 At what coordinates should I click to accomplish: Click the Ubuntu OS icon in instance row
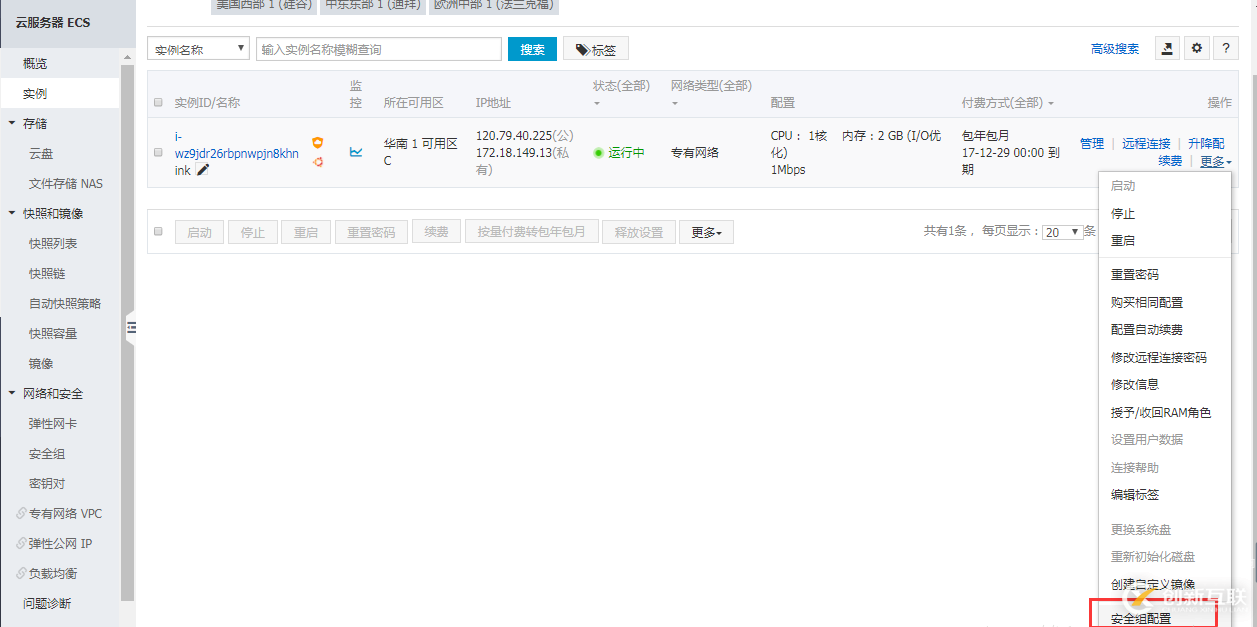click(x=317, y=161)
